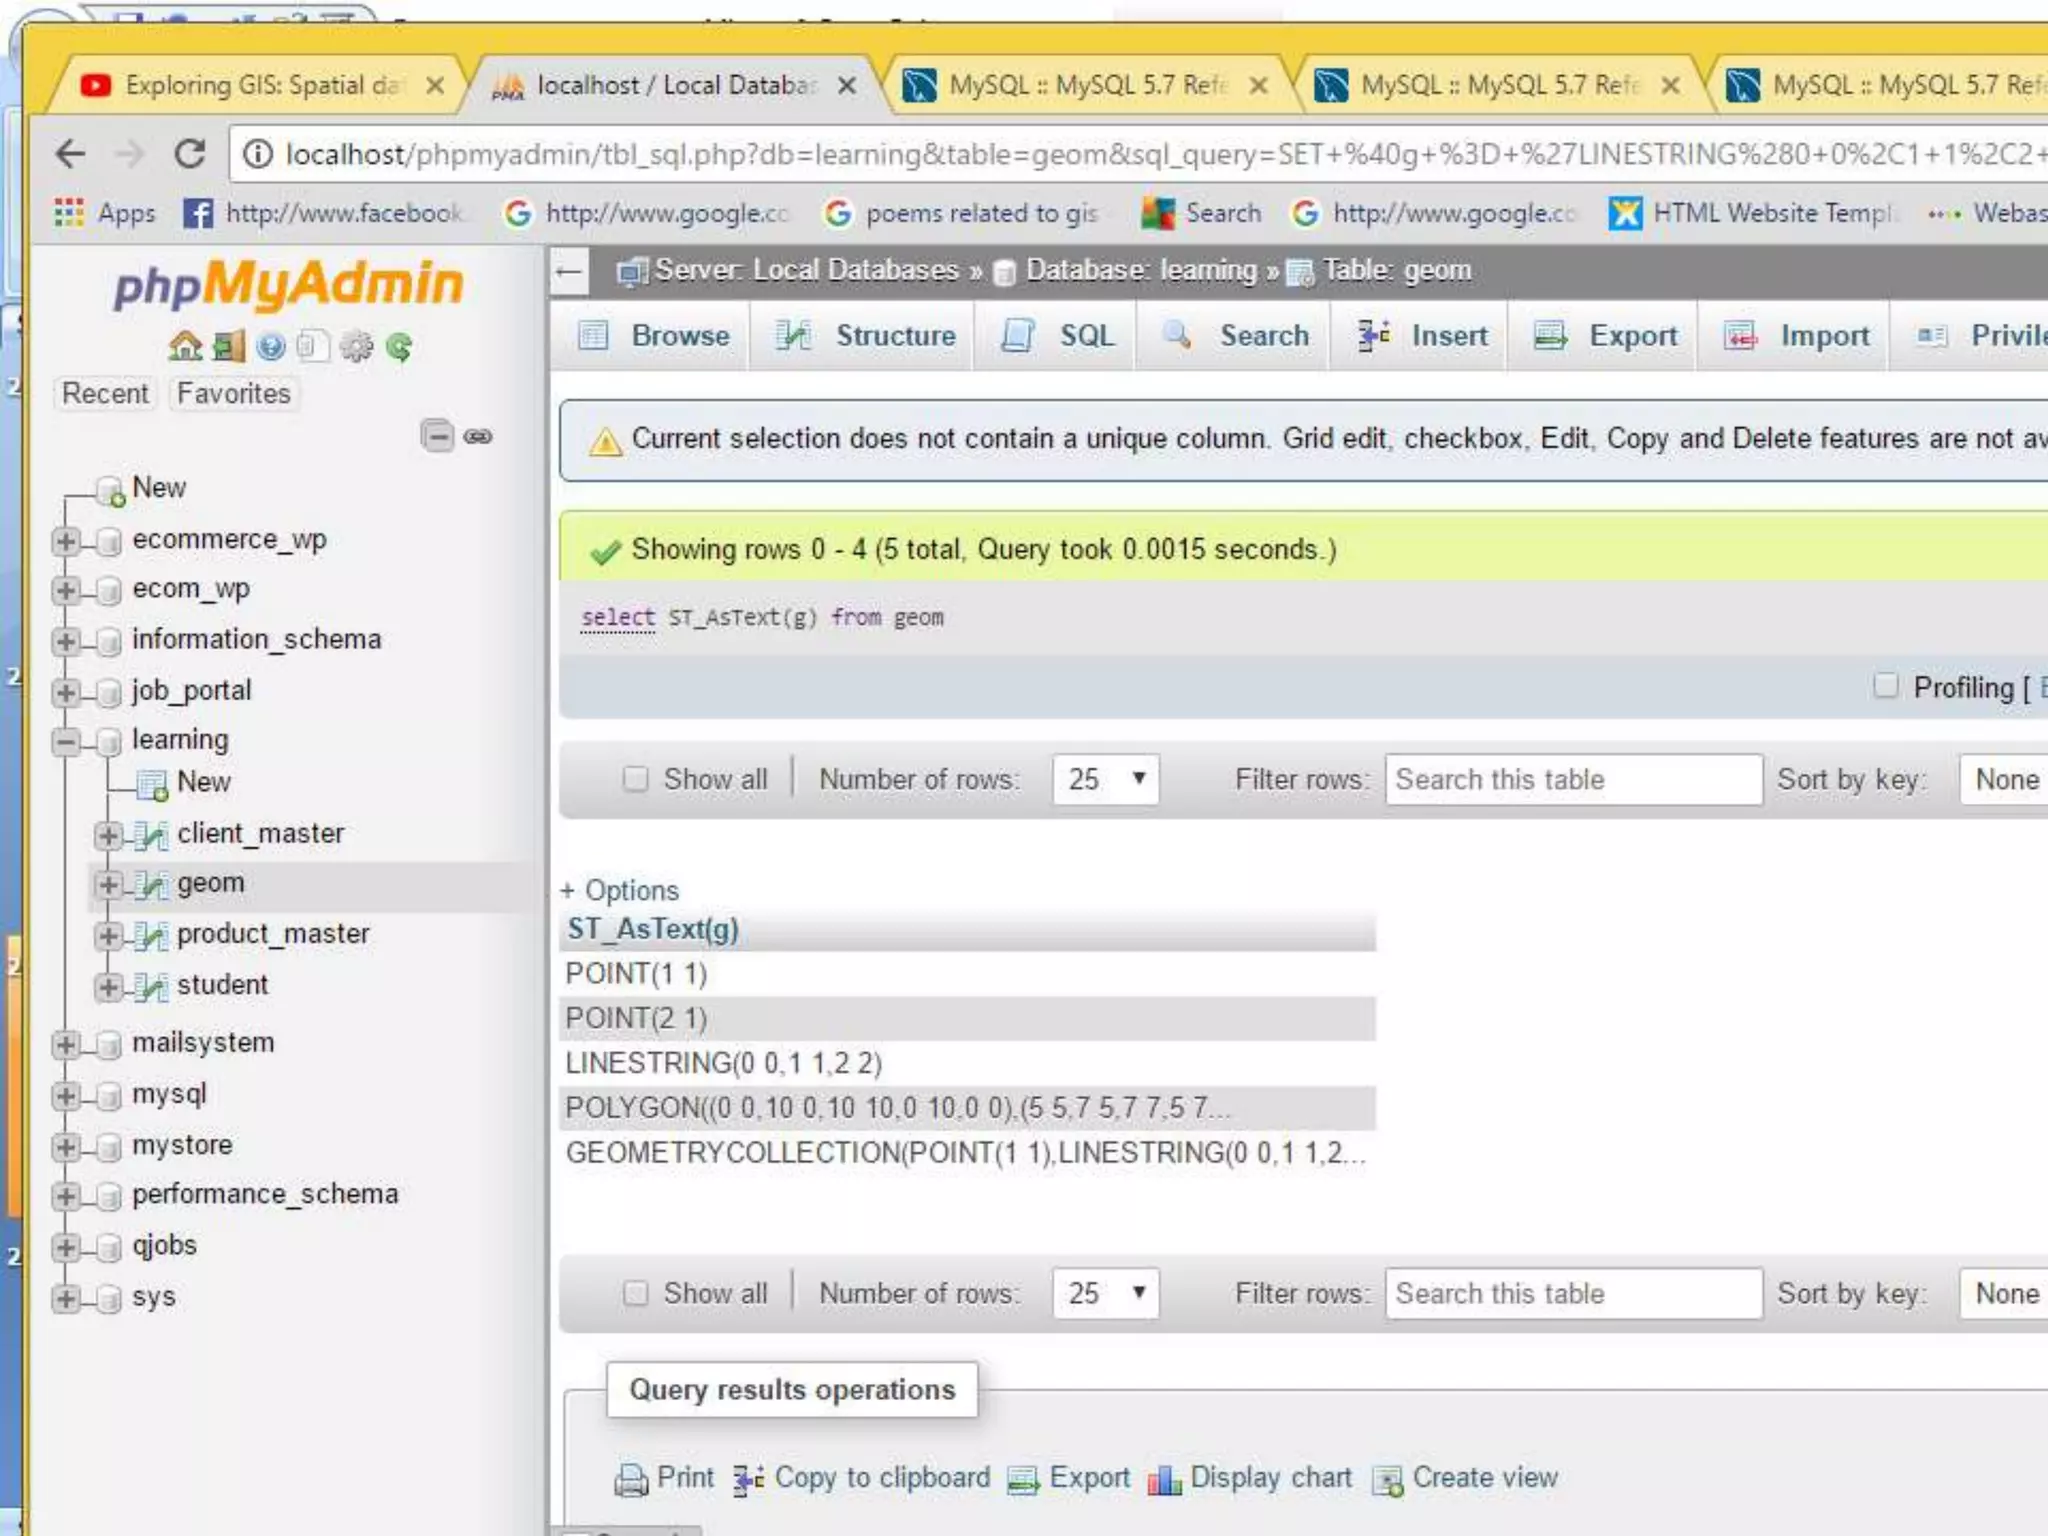The width and height of the screenshot is (2048, 1536).
Task: Check the top Show all checkbox
Action: [636, 779]
